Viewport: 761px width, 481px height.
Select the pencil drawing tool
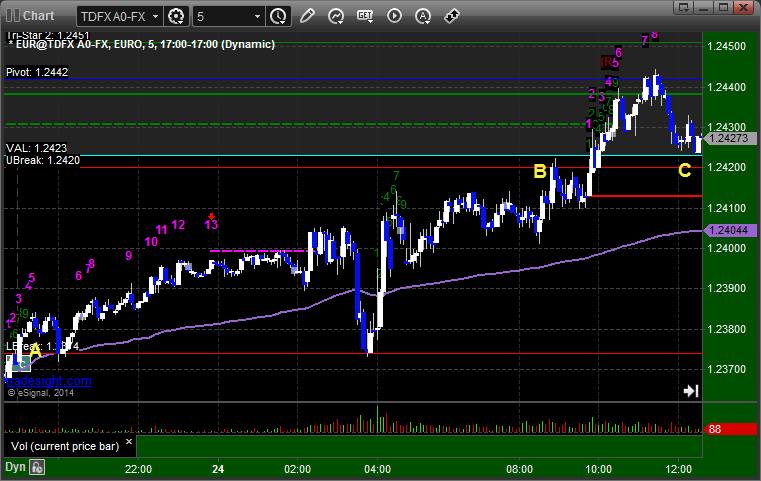pyautogui.click(x=307, y=16)
